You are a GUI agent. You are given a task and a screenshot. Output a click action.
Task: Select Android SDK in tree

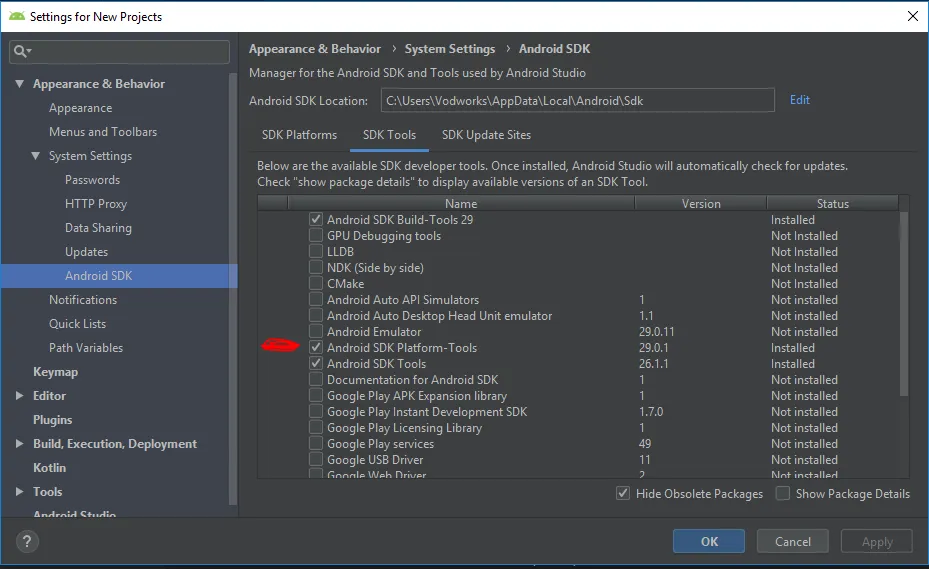pos(119,276)
